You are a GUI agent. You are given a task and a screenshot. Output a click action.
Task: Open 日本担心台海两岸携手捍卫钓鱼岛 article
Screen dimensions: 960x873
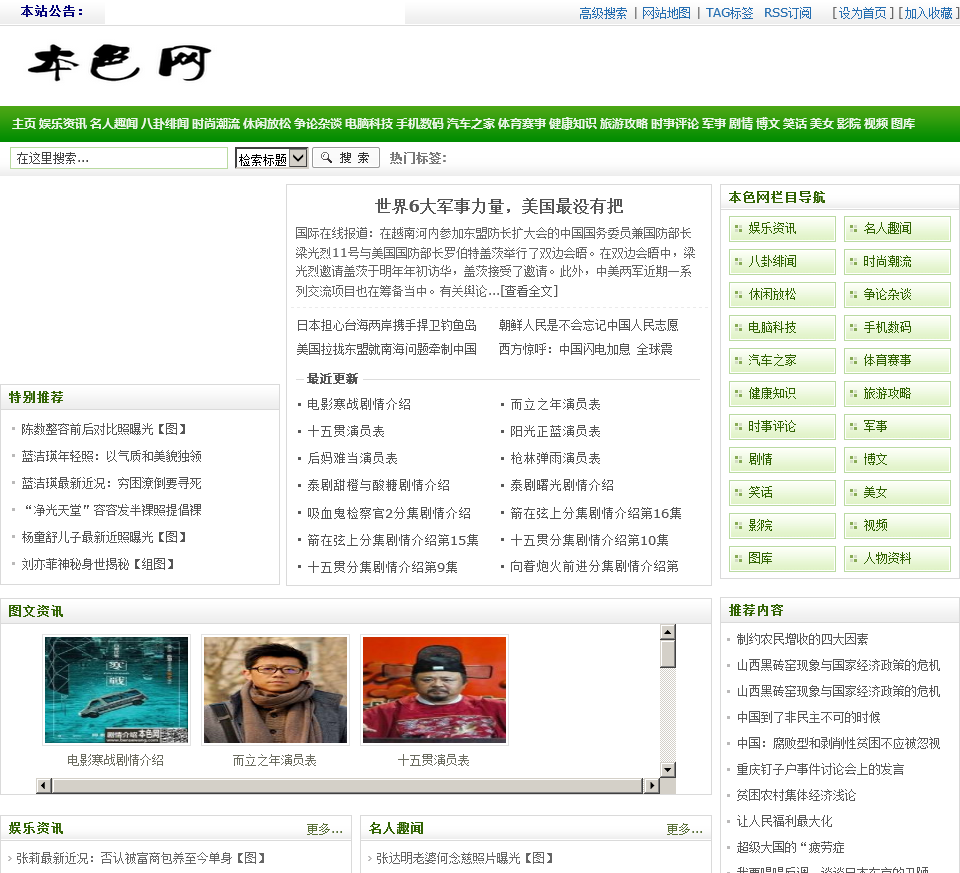[386, 325]
